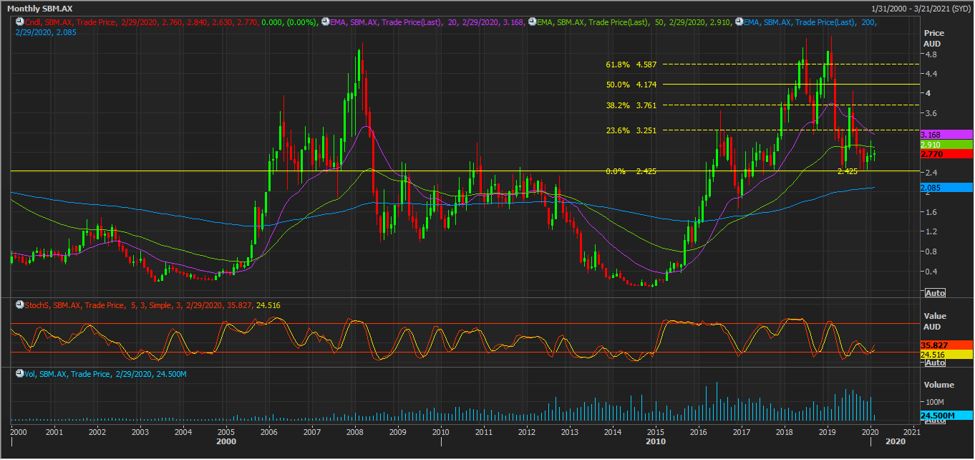Click the Volume axis header

click(x=937, y=385)
